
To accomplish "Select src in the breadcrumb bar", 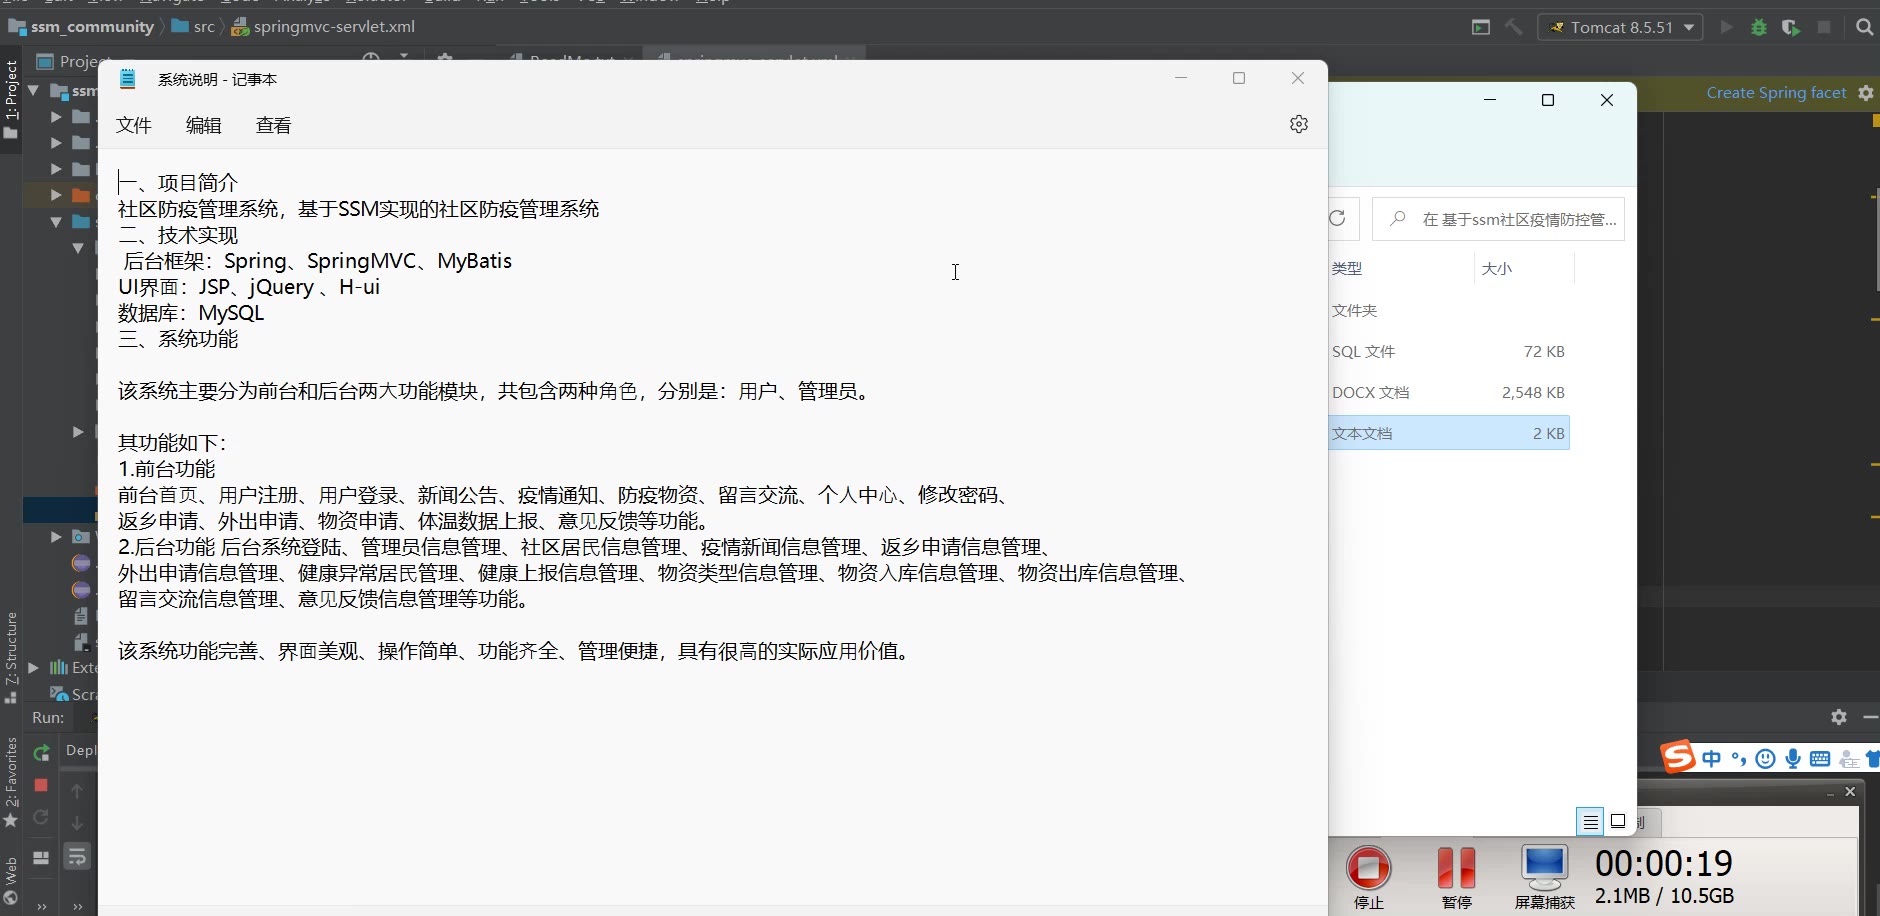I will pos(194,27).
